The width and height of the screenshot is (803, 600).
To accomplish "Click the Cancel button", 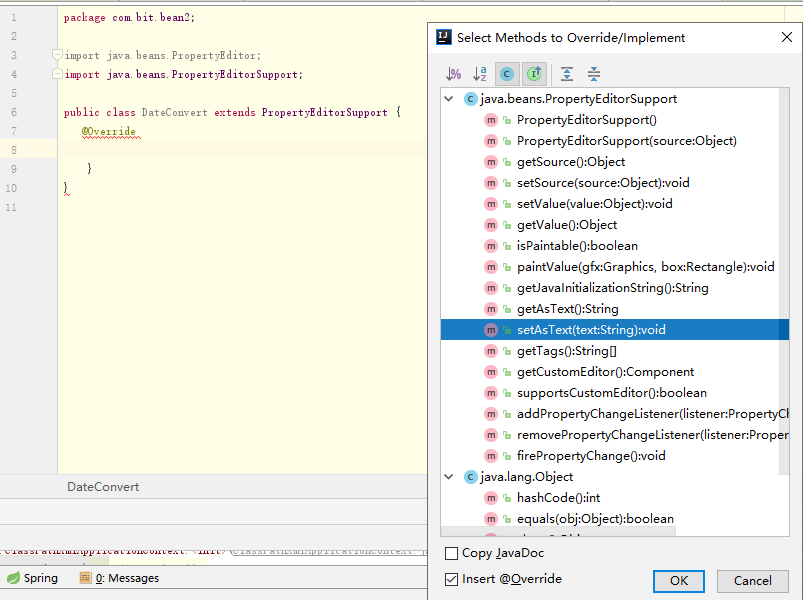I will click(752, 581).
